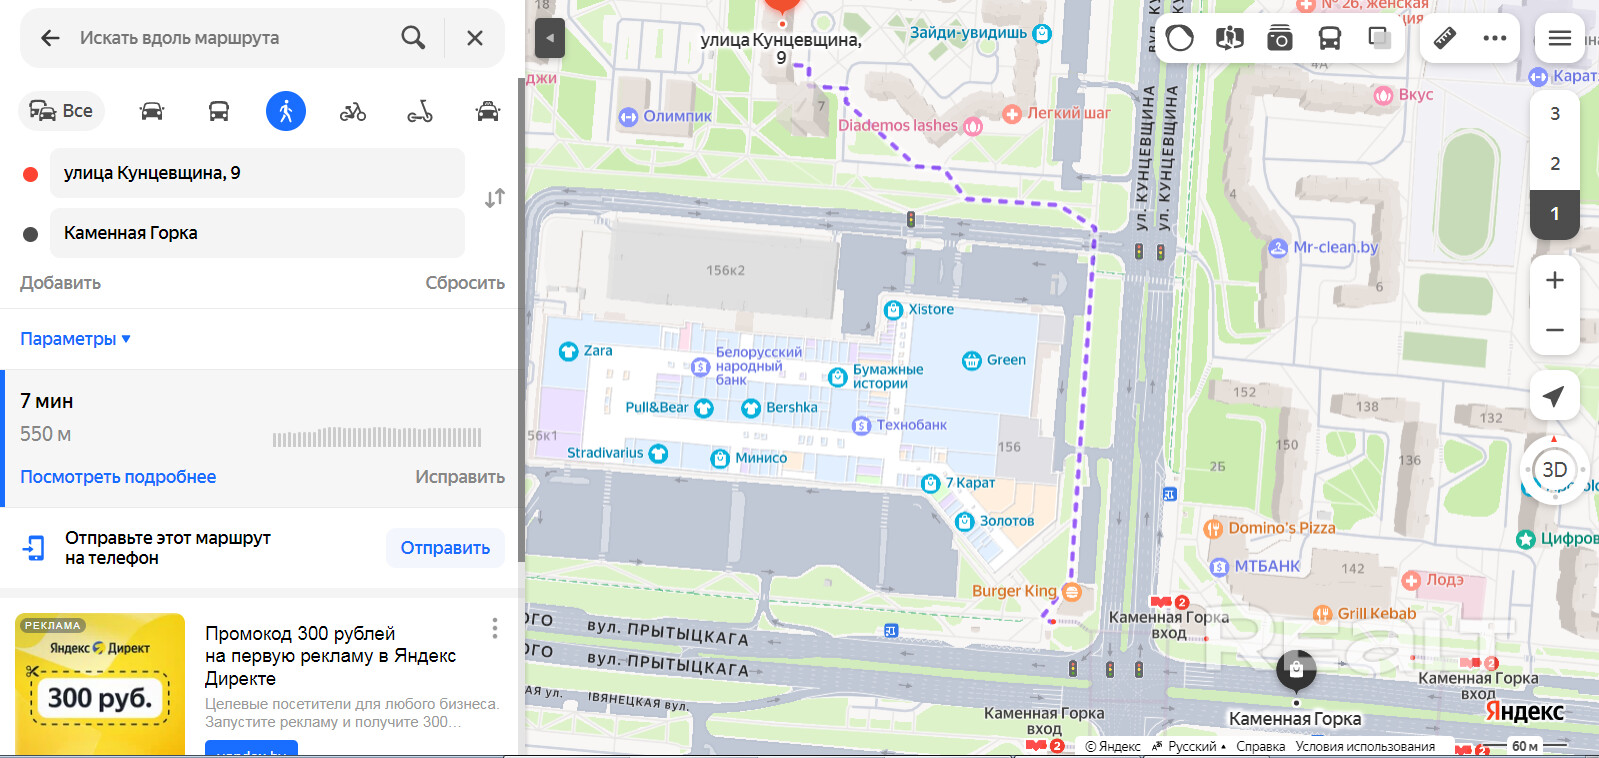
Task: Click 'Исправить' on the route card
Action: click(460, 477)
